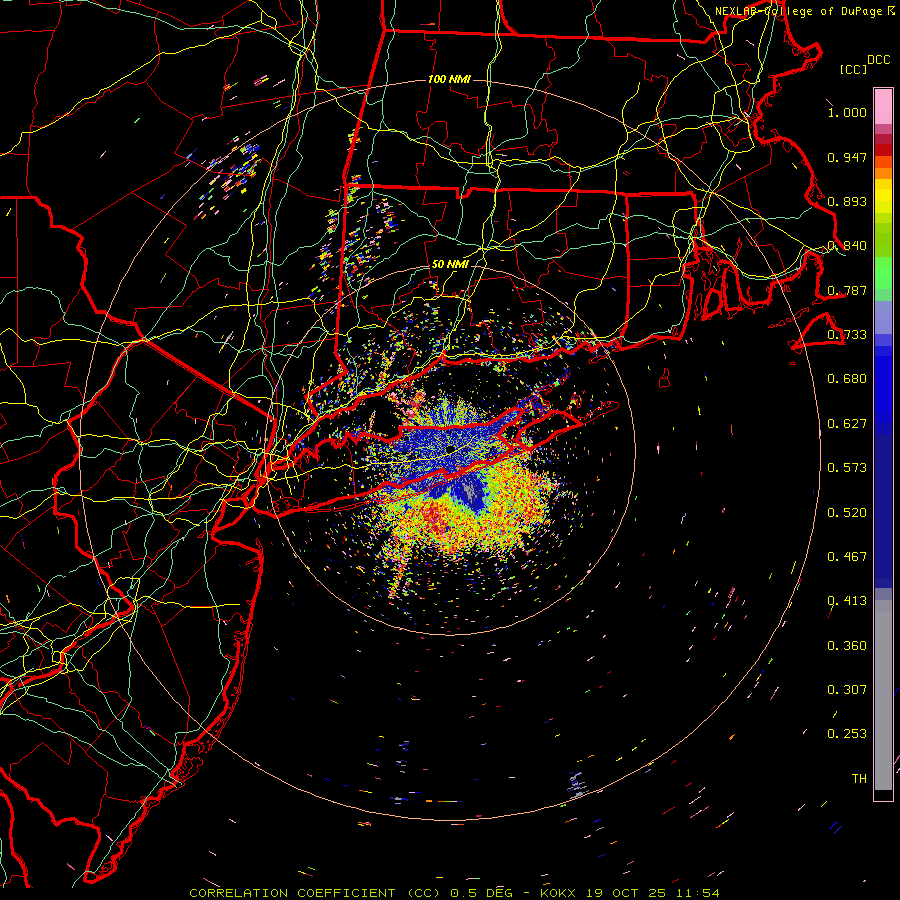Screen dimensions: 900x900
Task: Click the 0.947 color scale value
Action: pyautogui.click(x=847, y=157)
